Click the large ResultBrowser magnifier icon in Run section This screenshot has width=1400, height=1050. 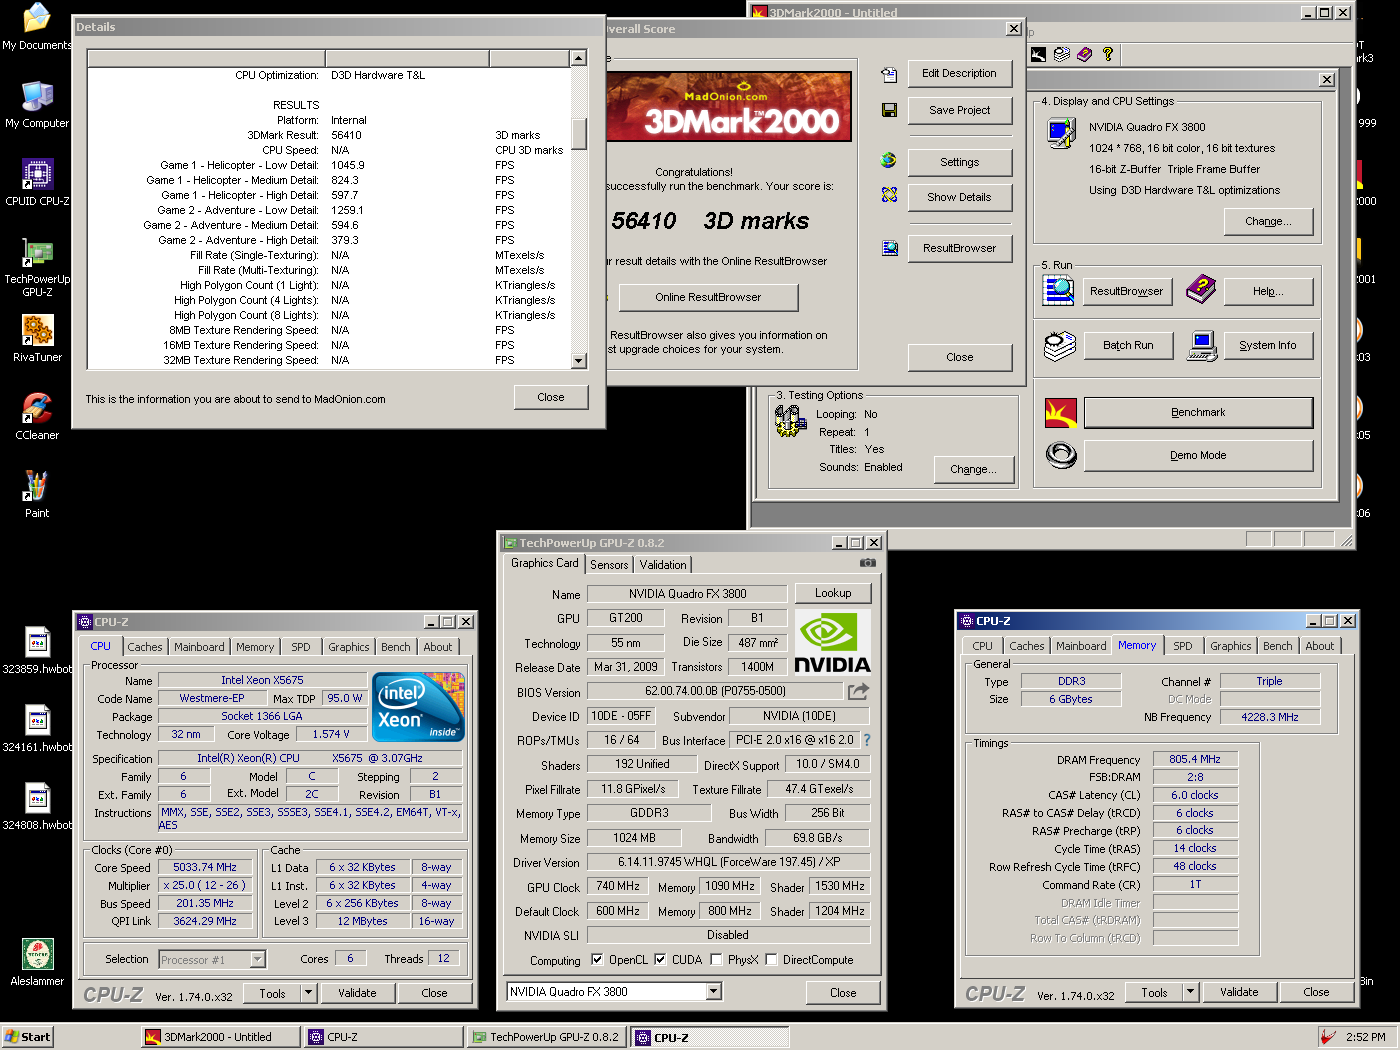pyautogui.click(x=1059, y=290)
